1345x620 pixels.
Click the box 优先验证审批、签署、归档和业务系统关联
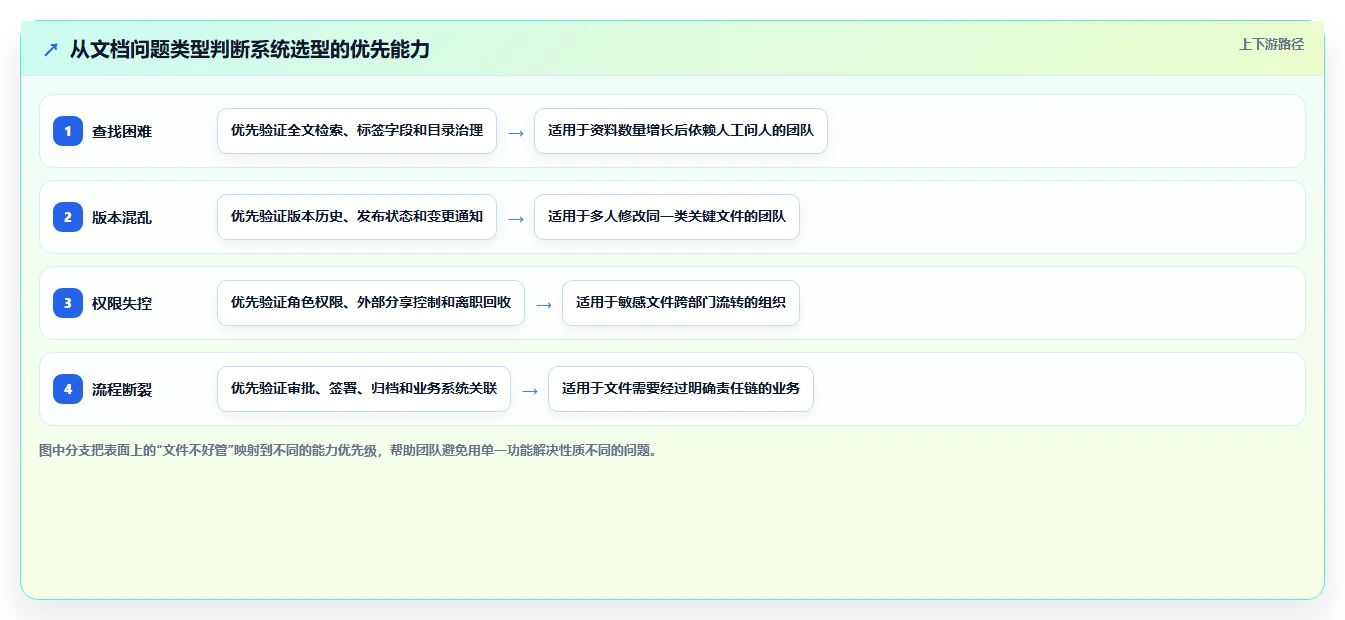coord(364,389)
